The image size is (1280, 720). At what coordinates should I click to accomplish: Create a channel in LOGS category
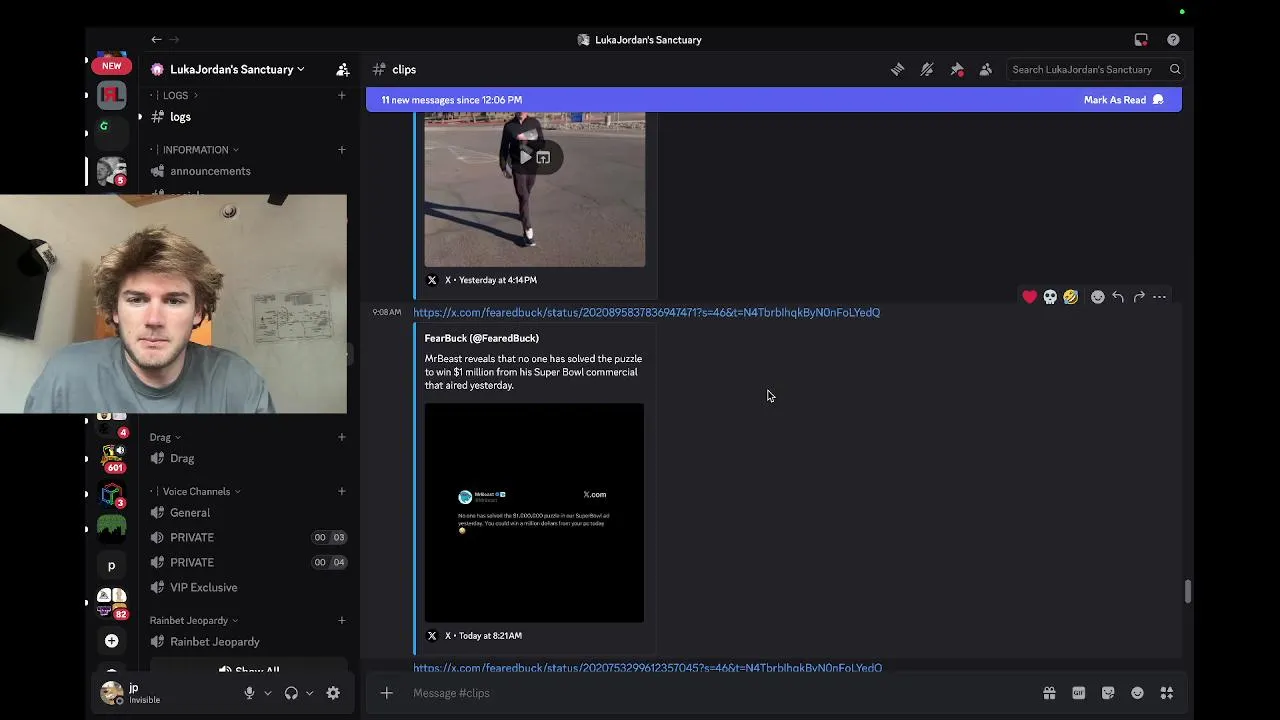[341, 95]
